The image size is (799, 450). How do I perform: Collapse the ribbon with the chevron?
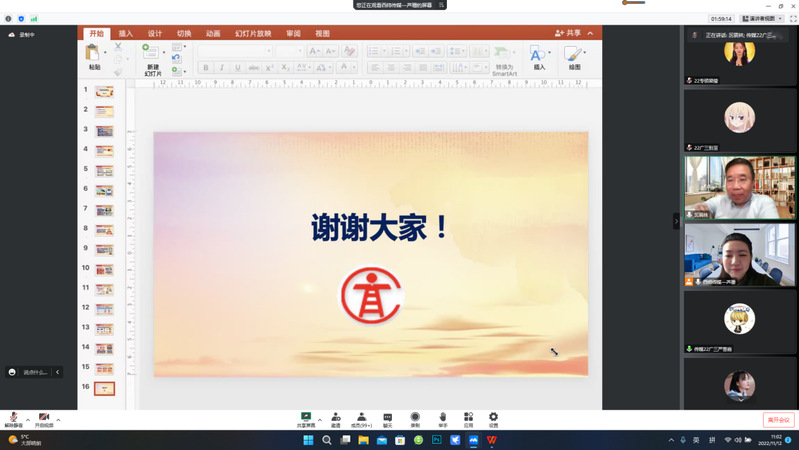pyautogui.click(x=590, y=33)
